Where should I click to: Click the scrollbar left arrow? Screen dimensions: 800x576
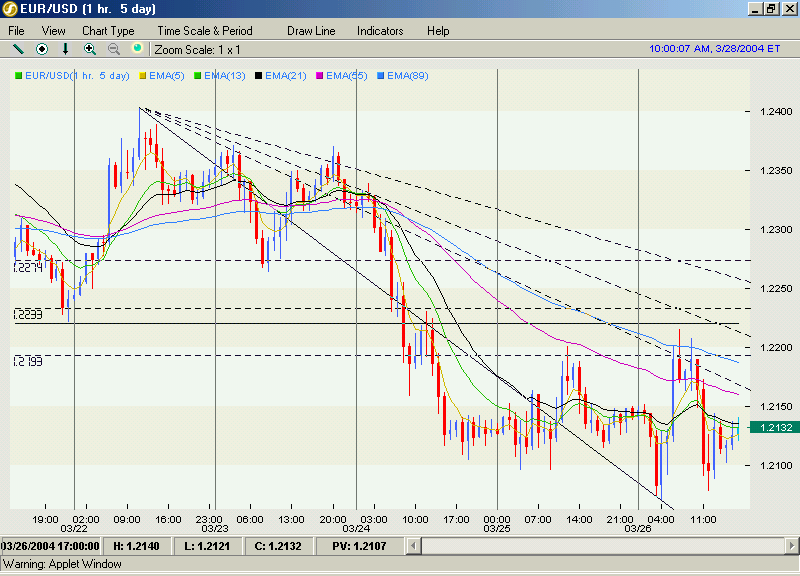click(x=414, y=546)
